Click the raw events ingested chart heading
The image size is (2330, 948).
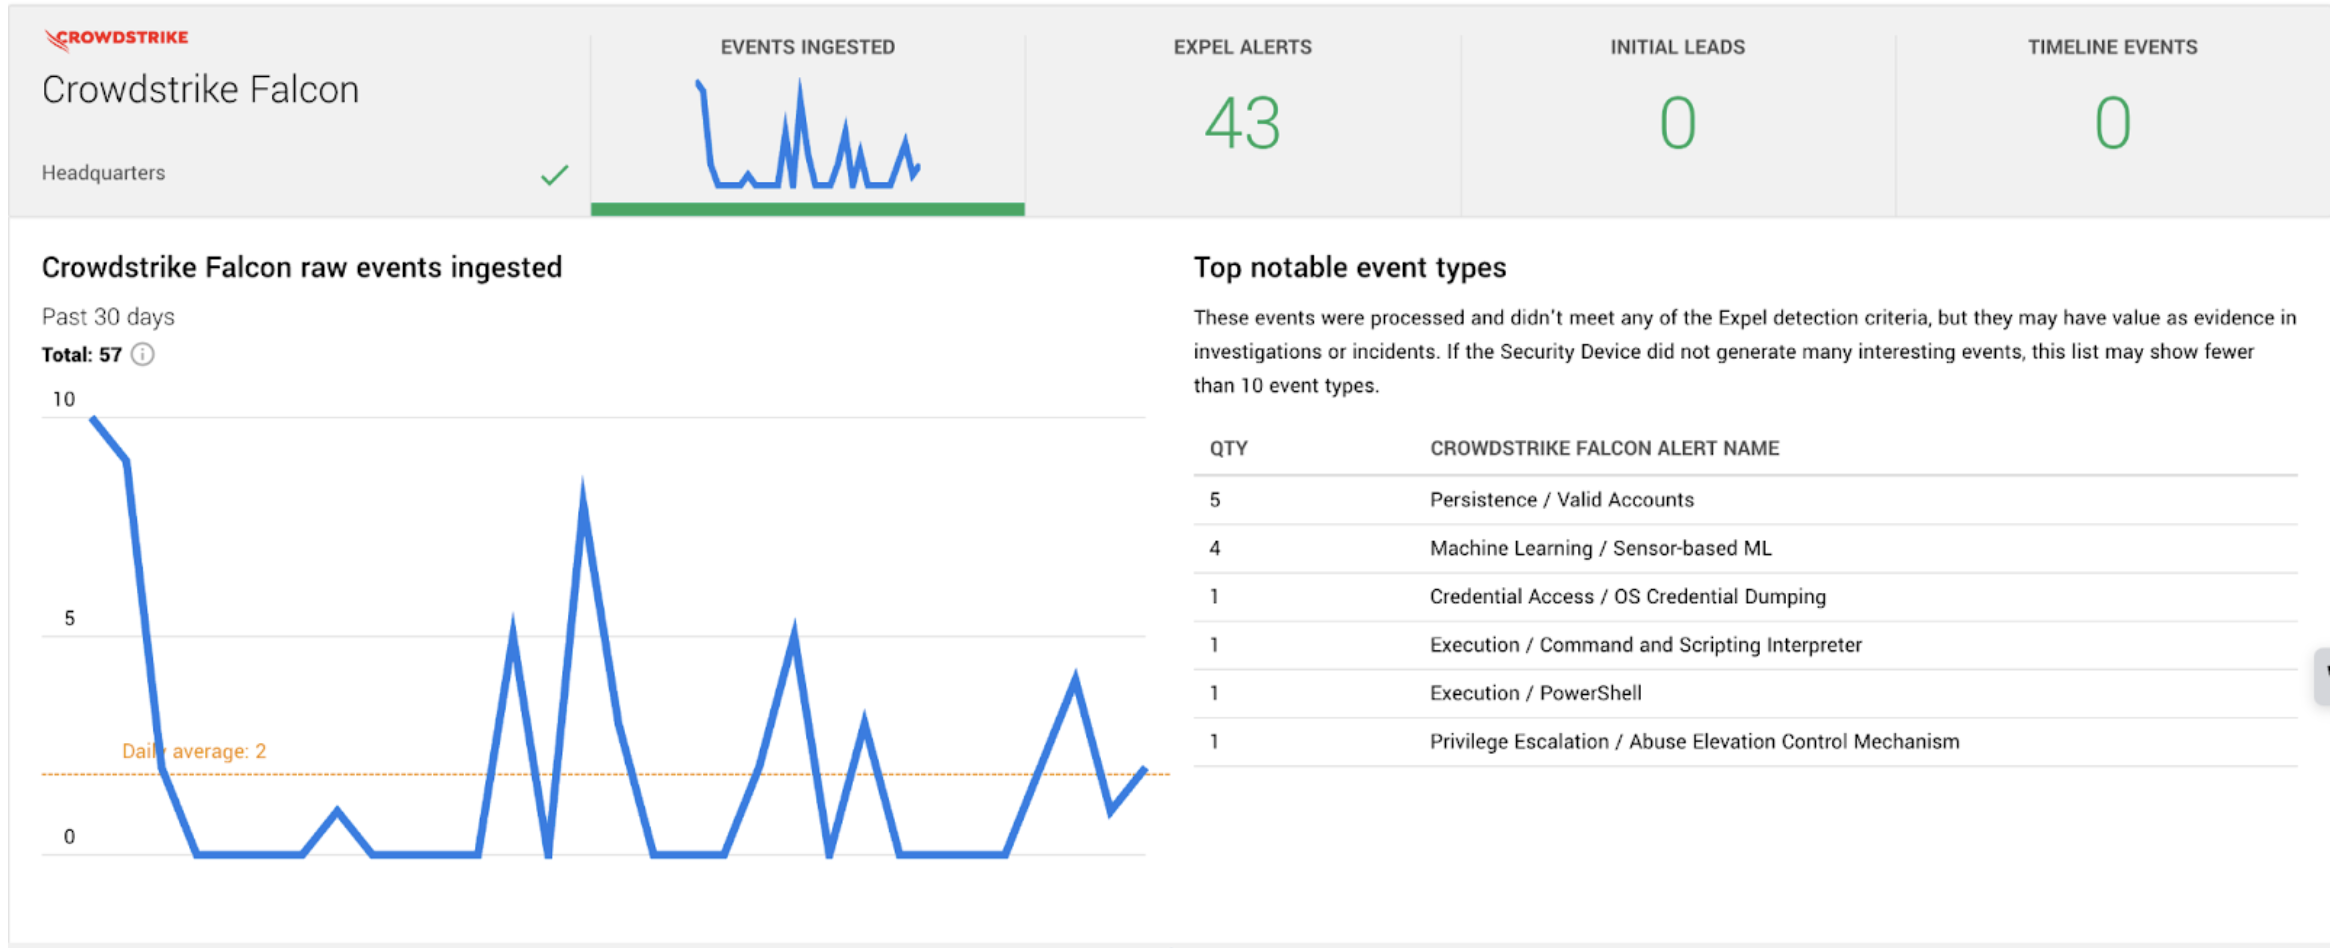pyautogui.click(x=302, y=268)
